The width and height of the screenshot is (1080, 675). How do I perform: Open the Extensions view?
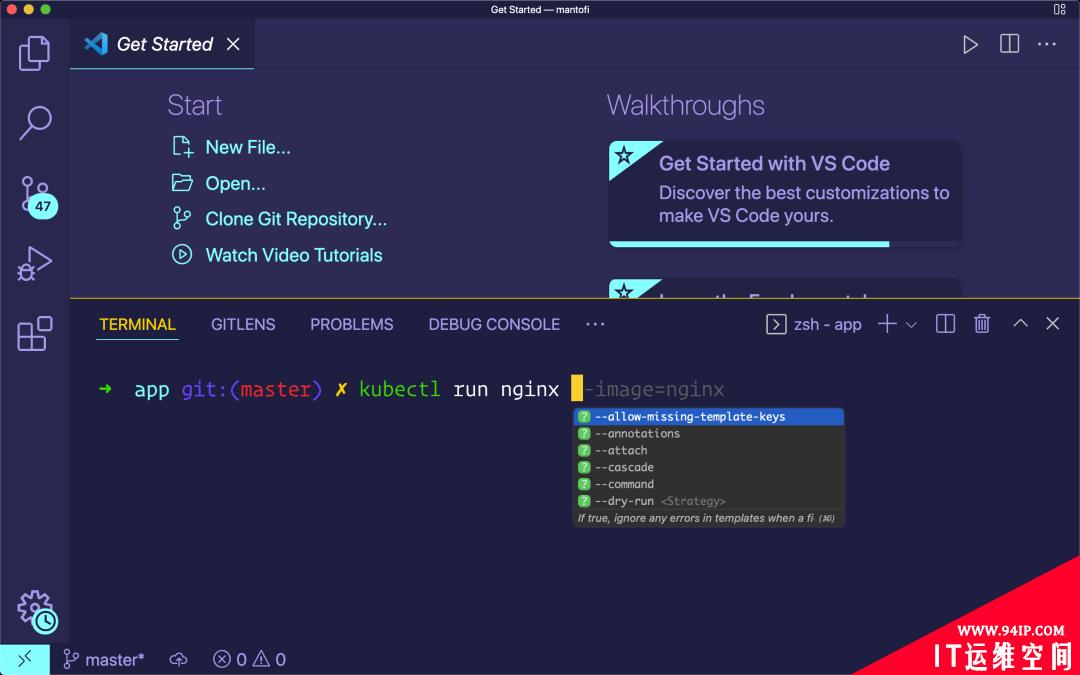(x=34, y=334)
